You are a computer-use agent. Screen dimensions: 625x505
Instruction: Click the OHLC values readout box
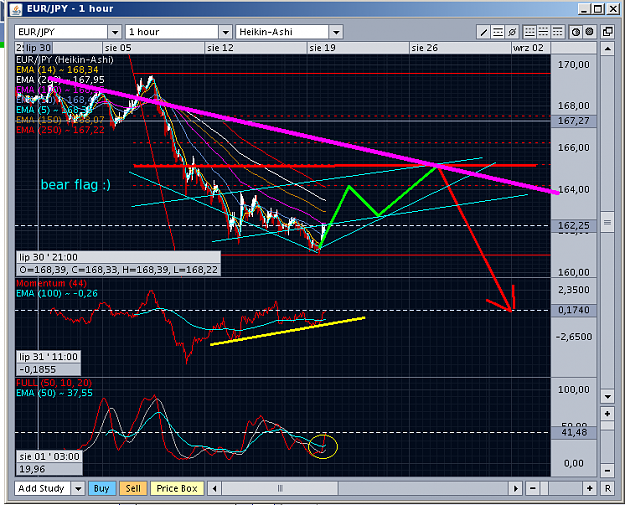click(118, 270)
